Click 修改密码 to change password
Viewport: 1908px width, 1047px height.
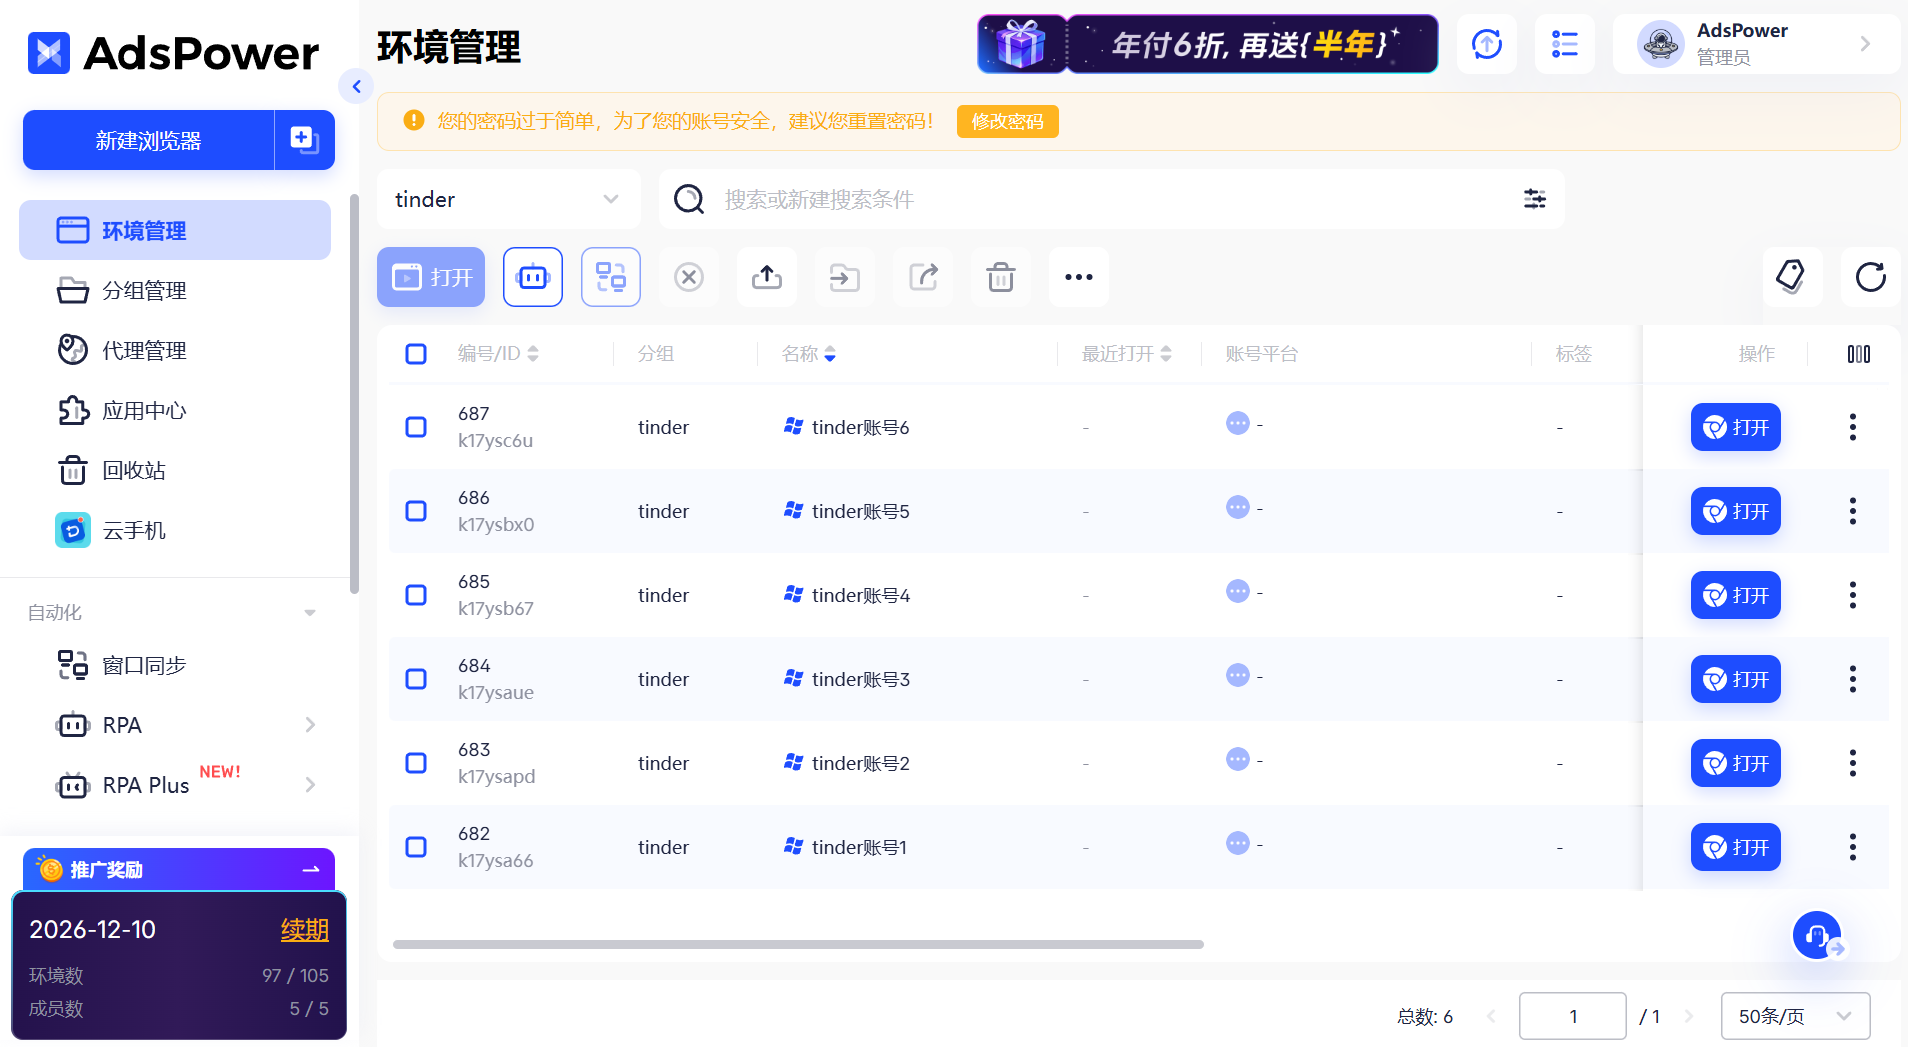[1007, 121]
